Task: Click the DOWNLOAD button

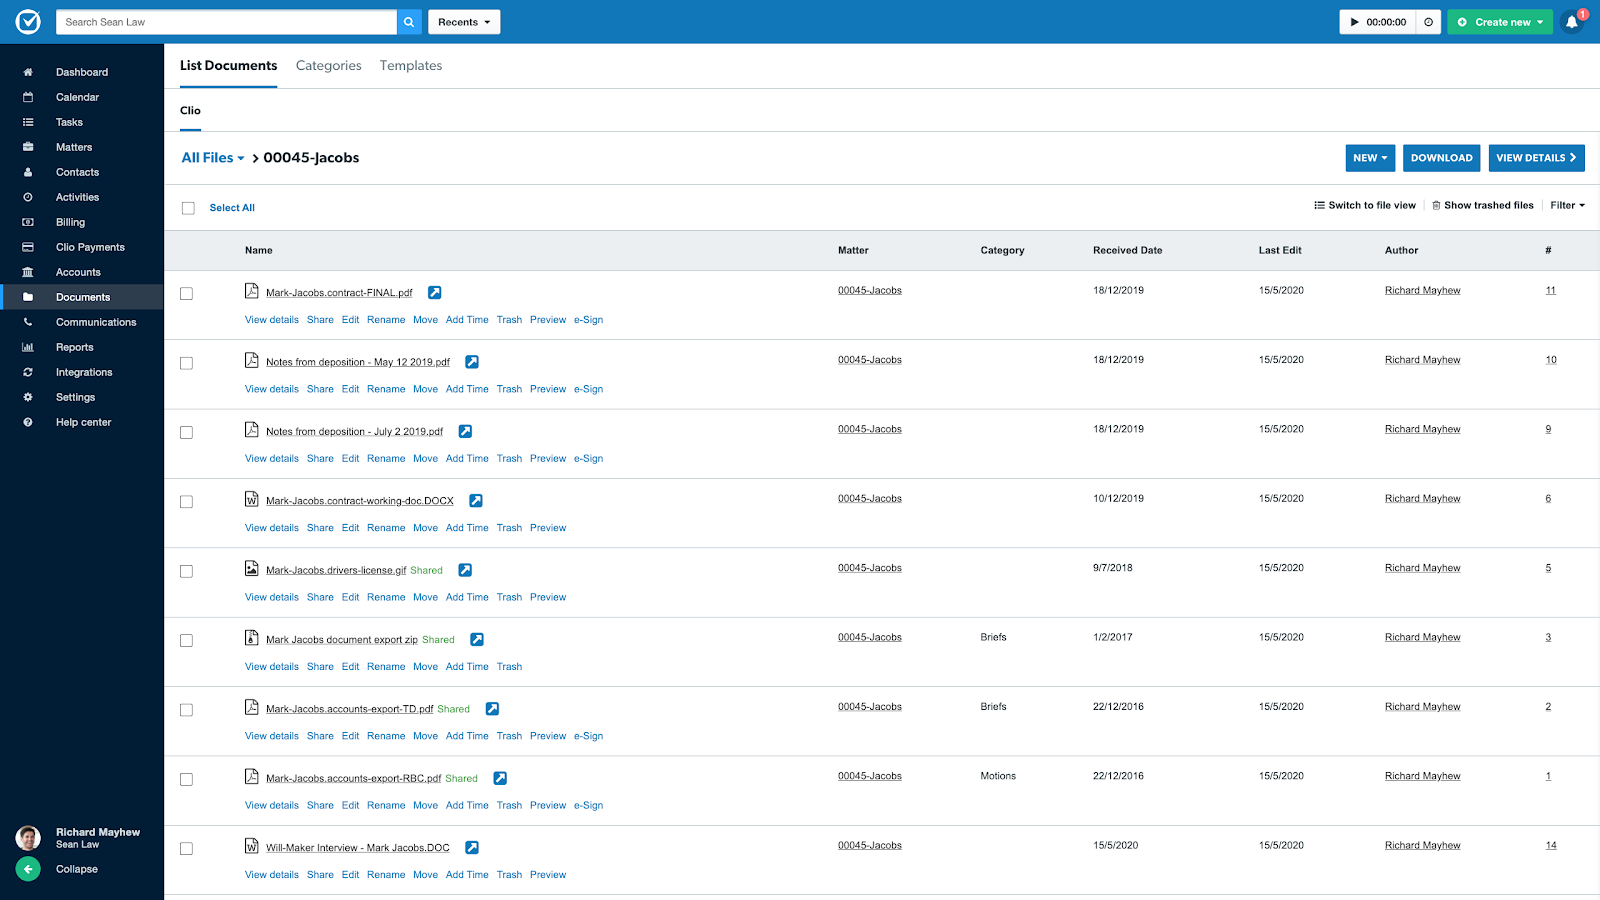Action: coord(1441,158)
